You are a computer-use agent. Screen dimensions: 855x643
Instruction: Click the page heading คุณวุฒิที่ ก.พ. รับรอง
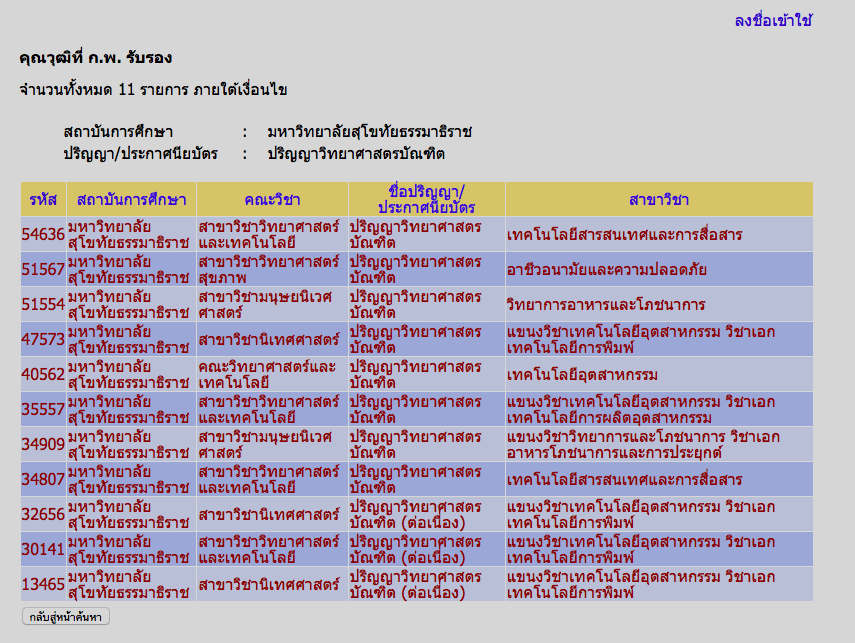click(x=95, y=57)
